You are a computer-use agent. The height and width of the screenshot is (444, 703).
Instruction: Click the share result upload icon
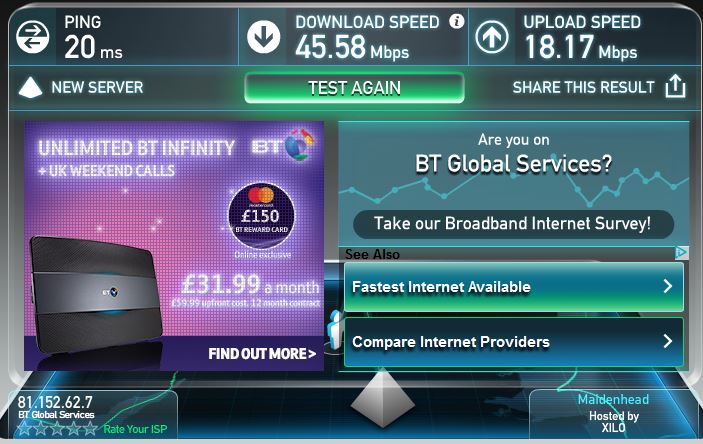[x=675, y=86]
